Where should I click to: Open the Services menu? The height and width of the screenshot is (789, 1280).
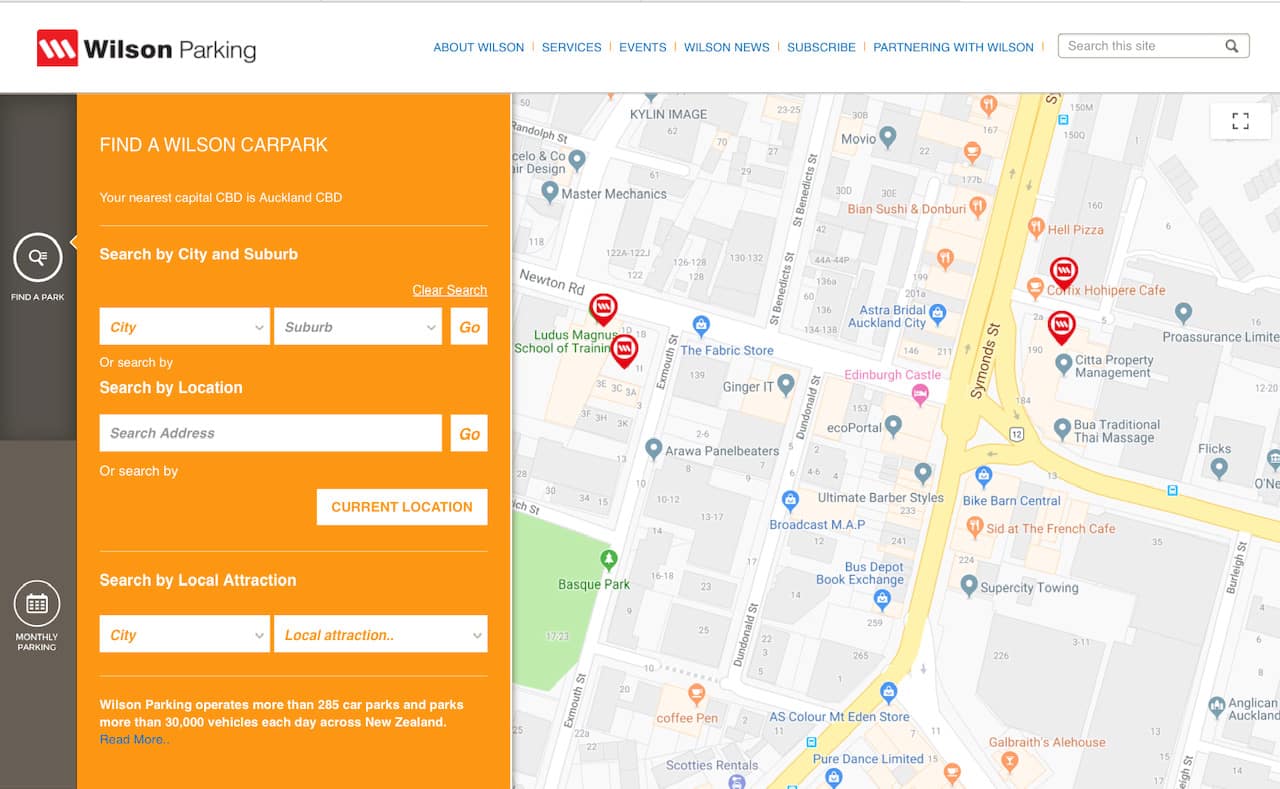click(571, 47)
